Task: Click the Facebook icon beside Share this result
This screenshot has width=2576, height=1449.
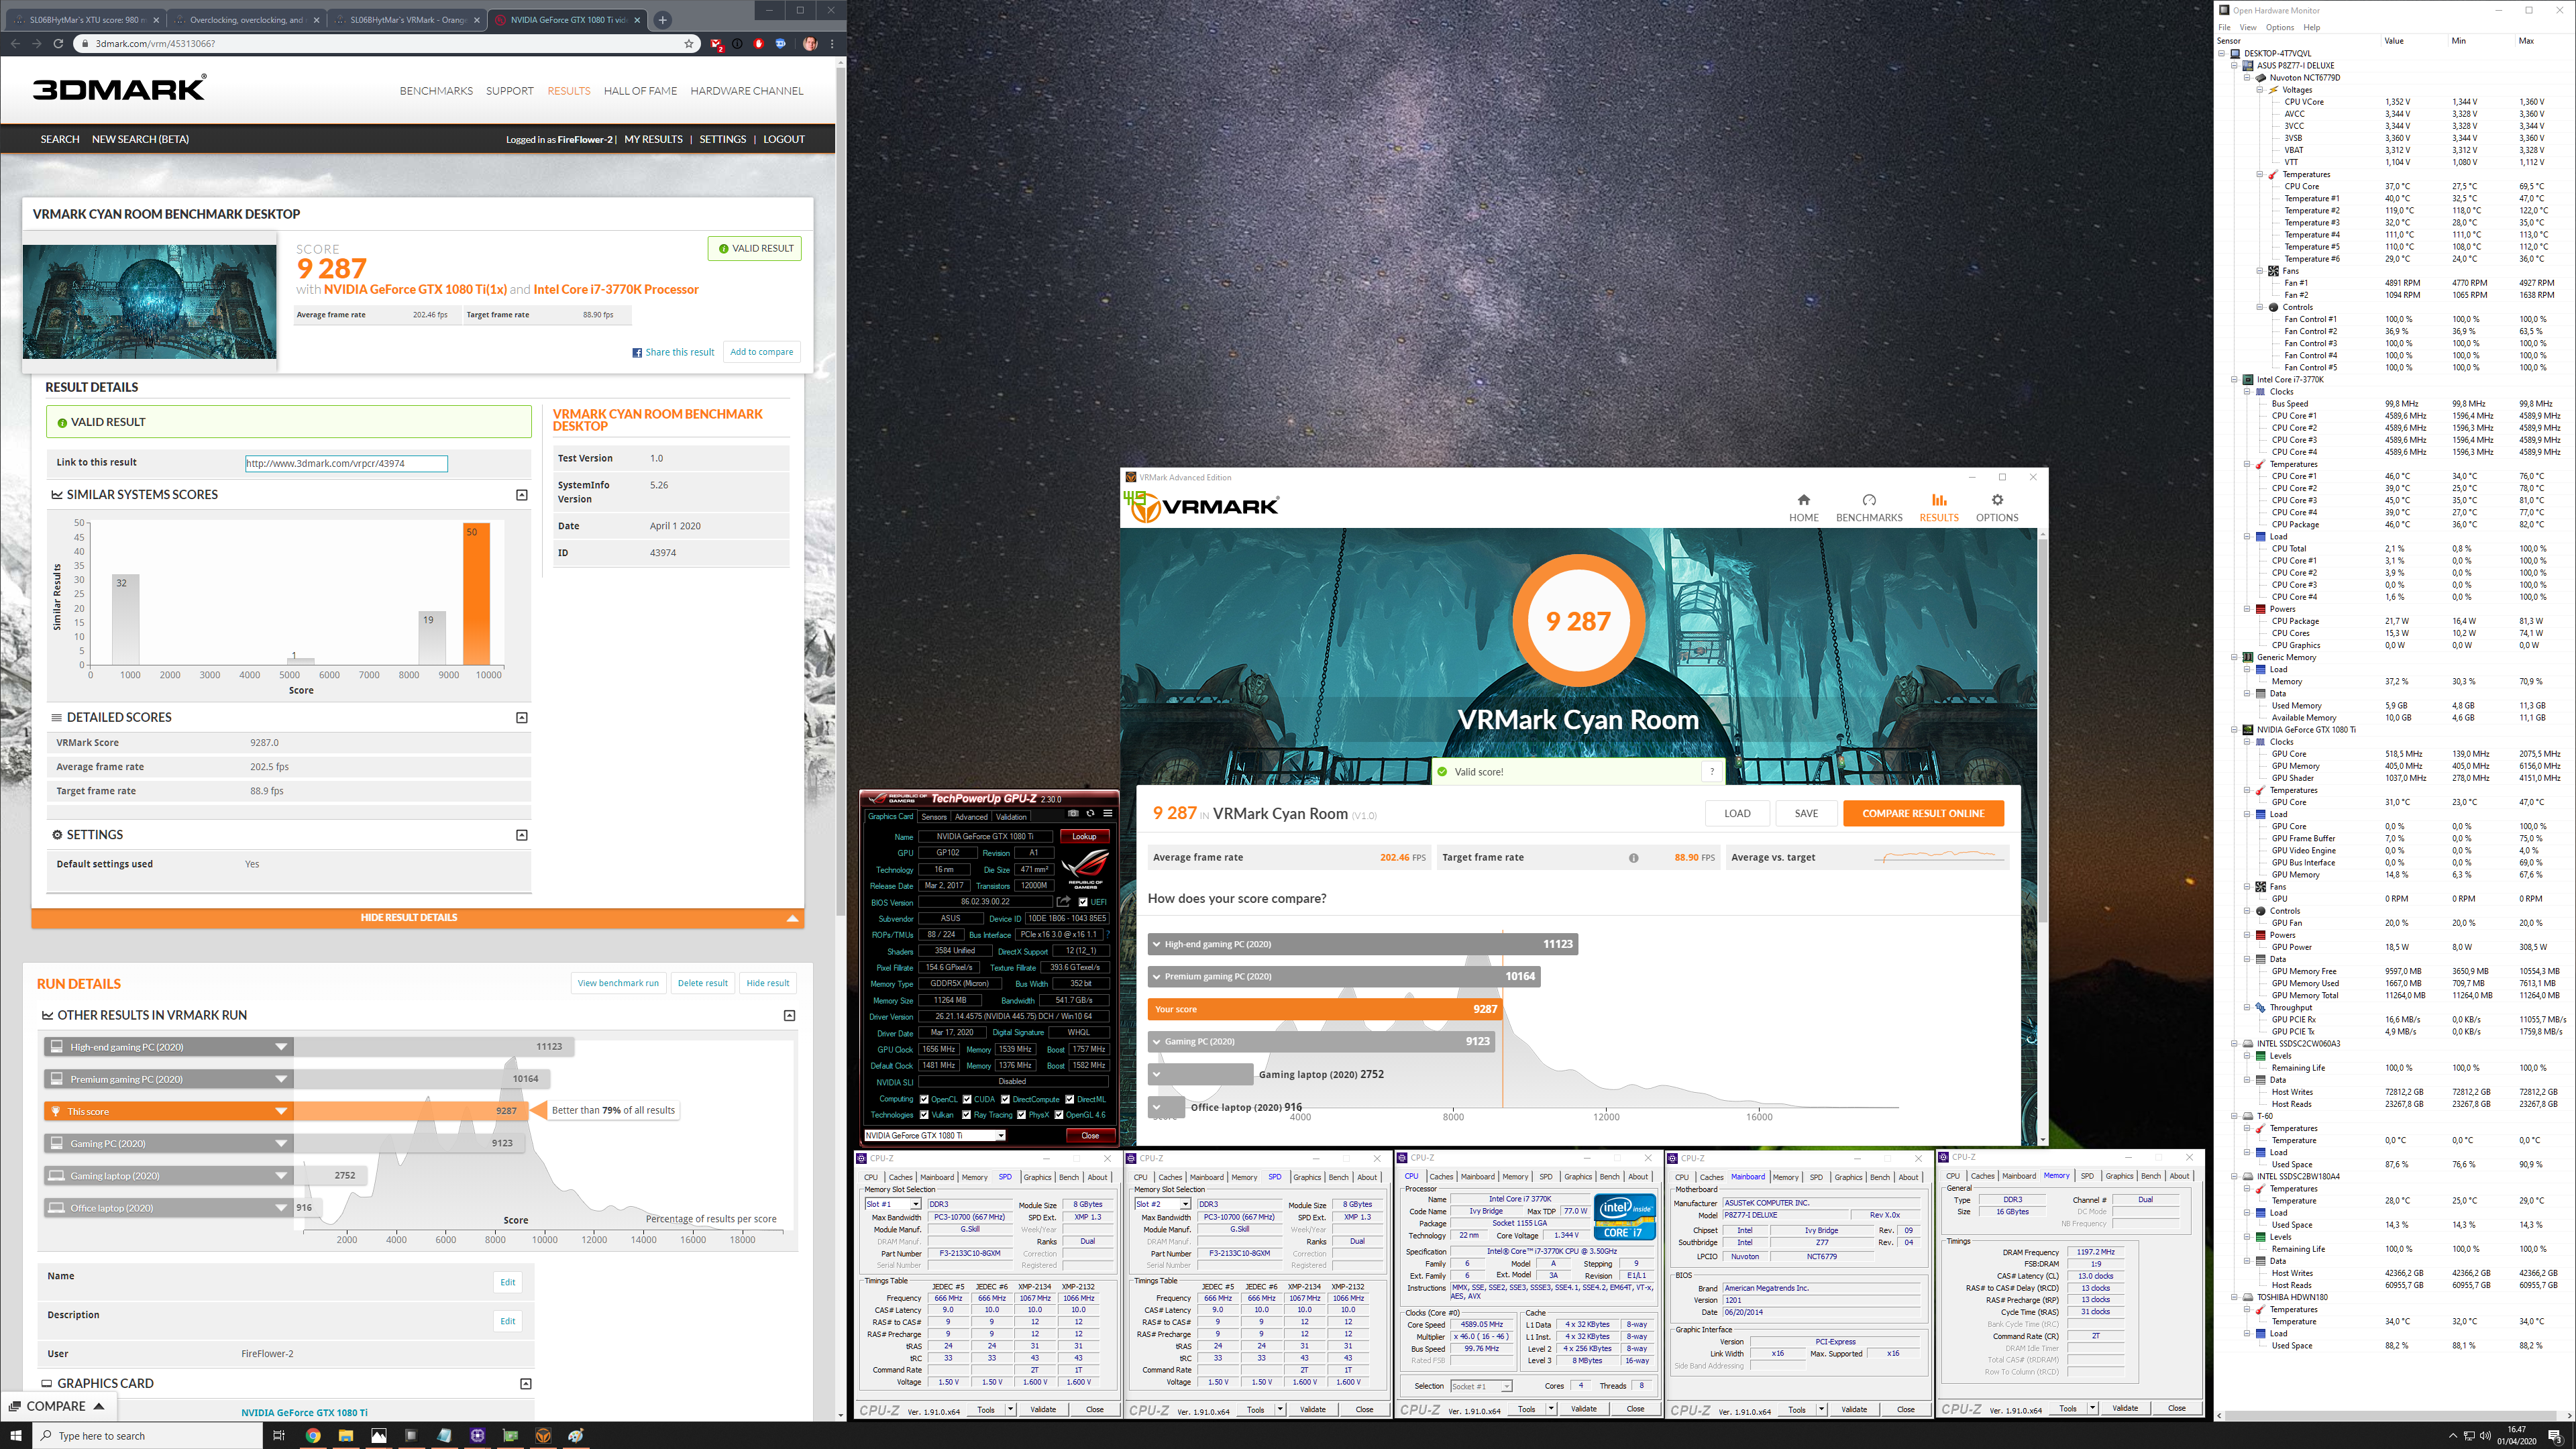Action: click(637, 352)
